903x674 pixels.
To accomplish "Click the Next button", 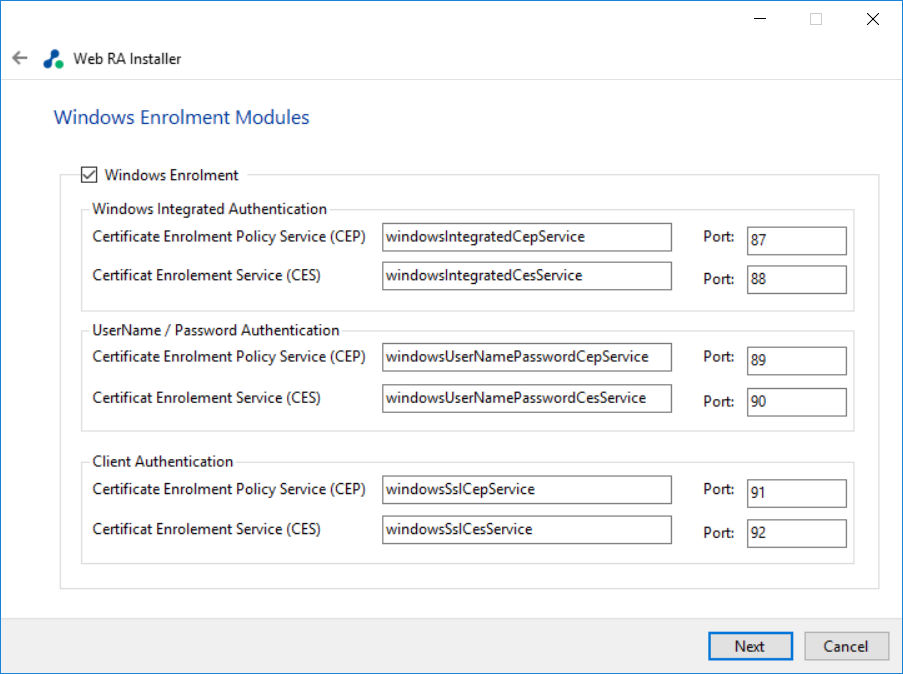I will 750,646.
